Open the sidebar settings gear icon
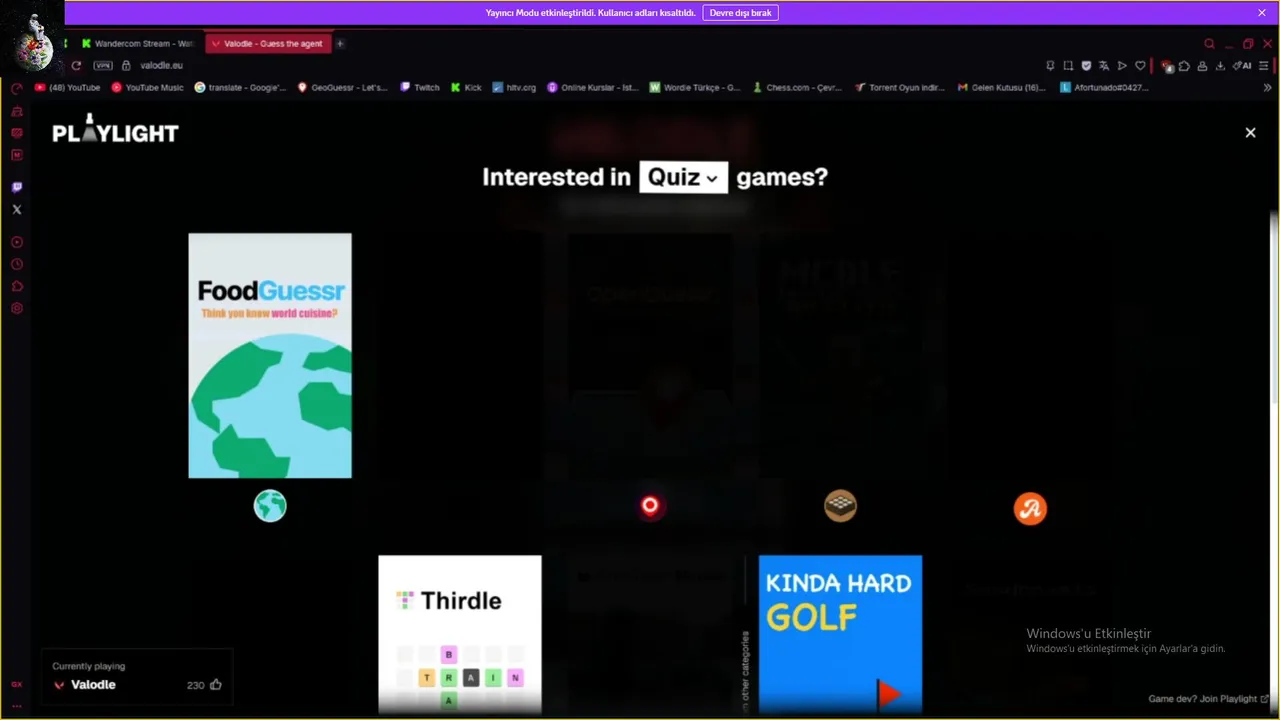 tap(17, 308)
